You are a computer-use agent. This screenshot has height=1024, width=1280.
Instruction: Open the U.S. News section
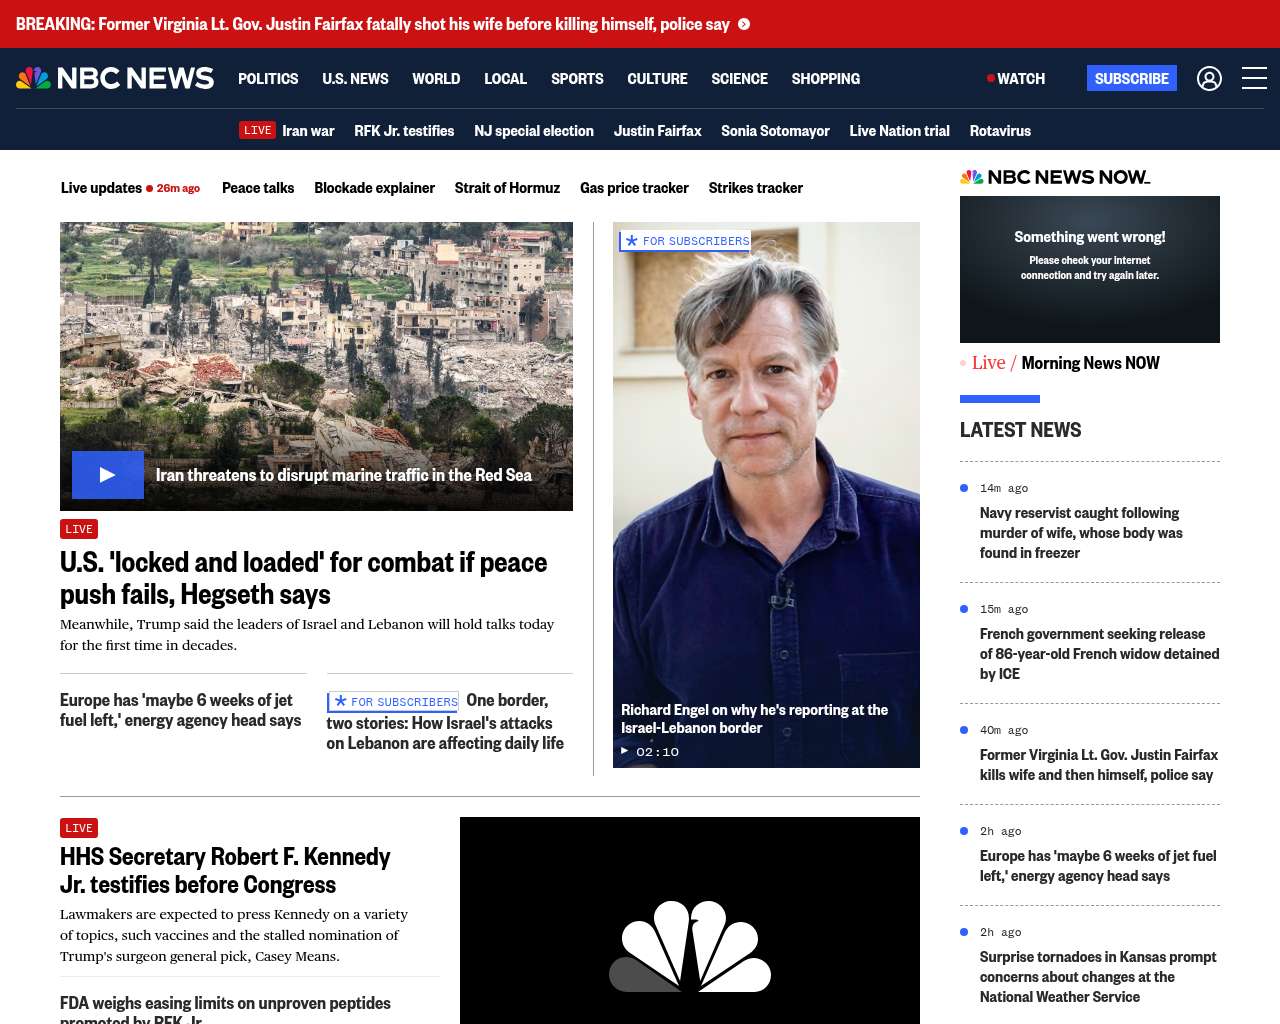pyautogui.click(x=355, y=78)
